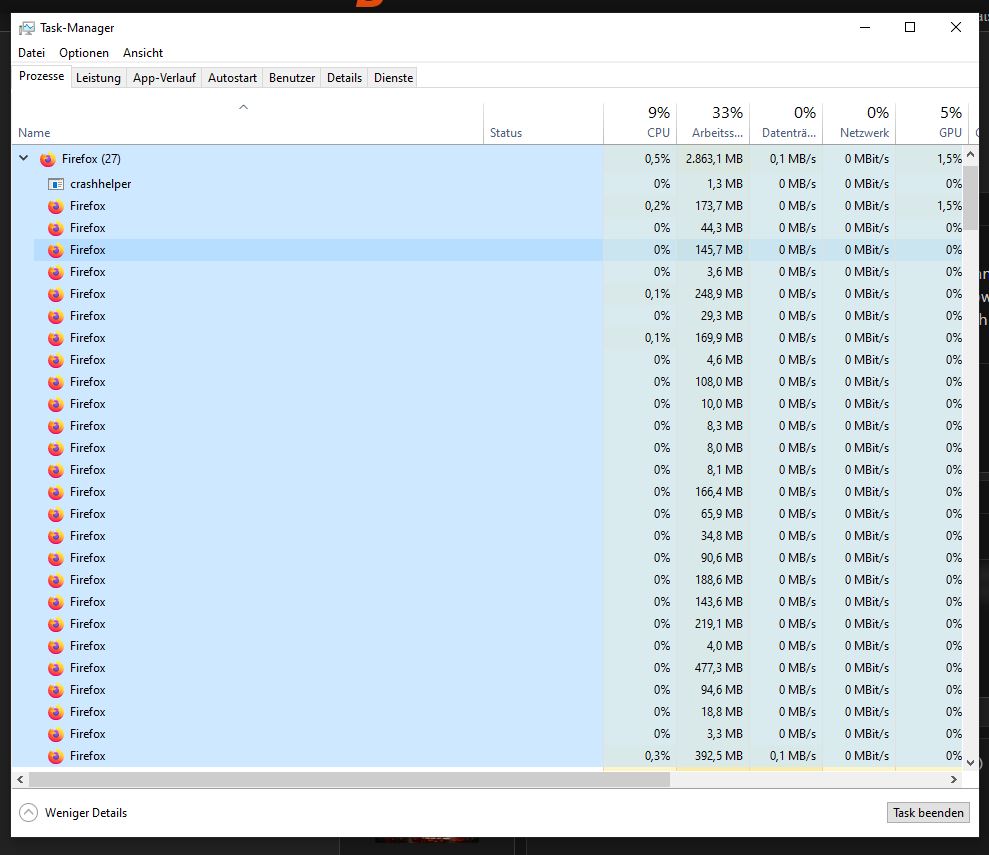This screenshot has width=989, height=855.
Task: Select the Prozesse tab
Action: click(42, 76)
